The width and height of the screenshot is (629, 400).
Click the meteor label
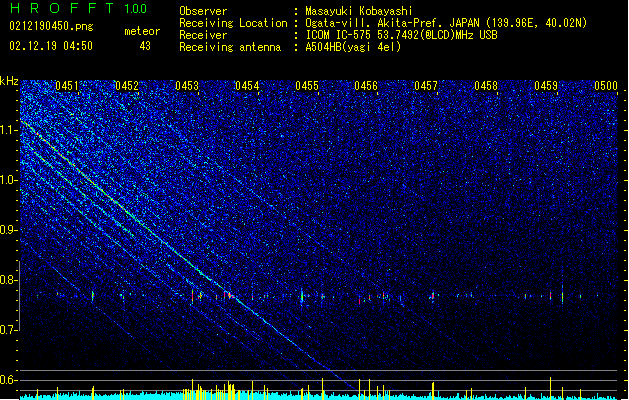142,31
